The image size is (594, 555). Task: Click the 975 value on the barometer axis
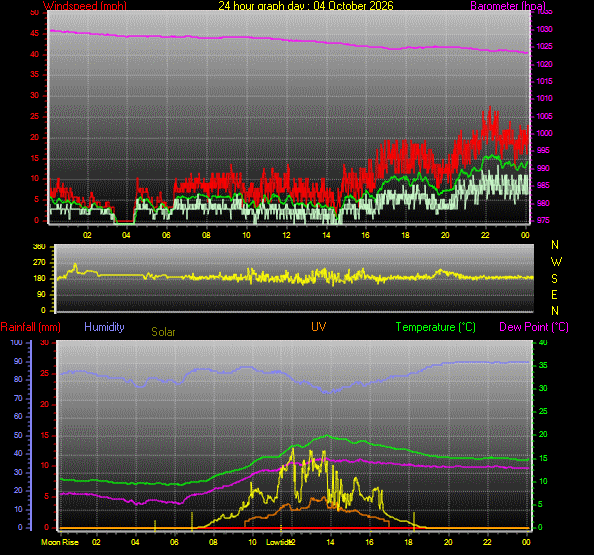point(543,220)
